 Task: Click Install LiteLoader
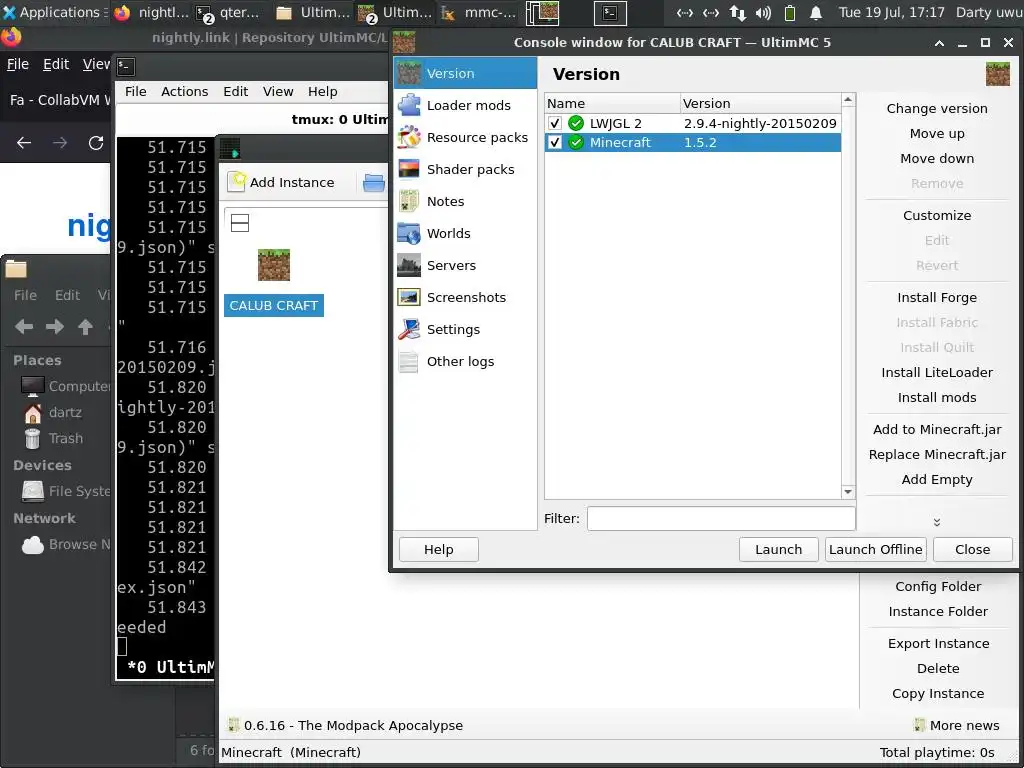tap(937, 372)
